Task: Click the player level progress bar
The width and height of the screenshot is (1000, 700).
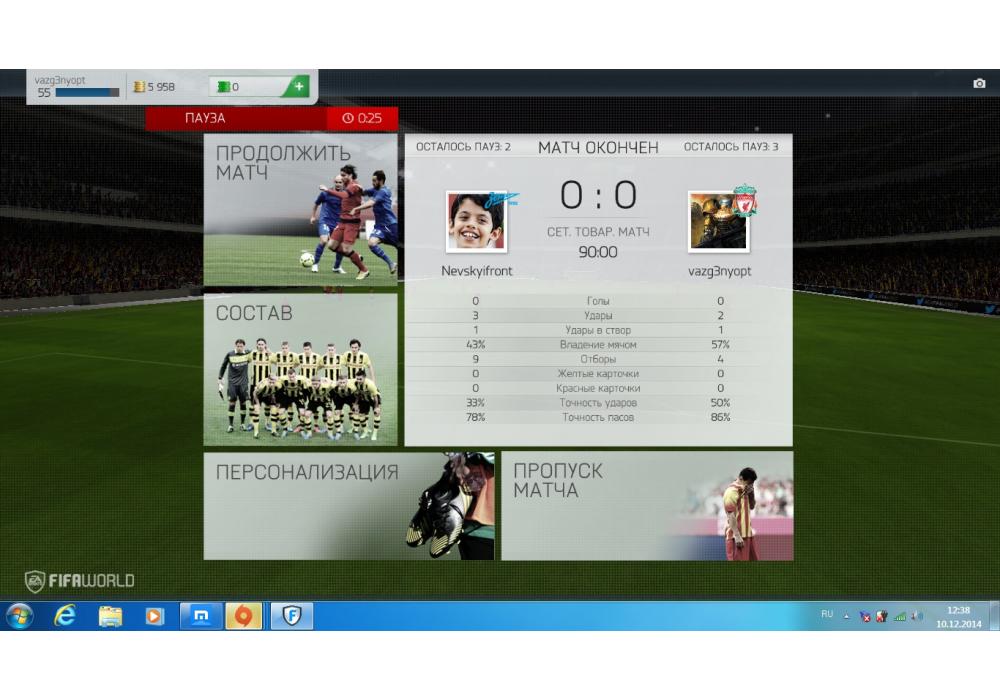Action: [x=87, y=93]
